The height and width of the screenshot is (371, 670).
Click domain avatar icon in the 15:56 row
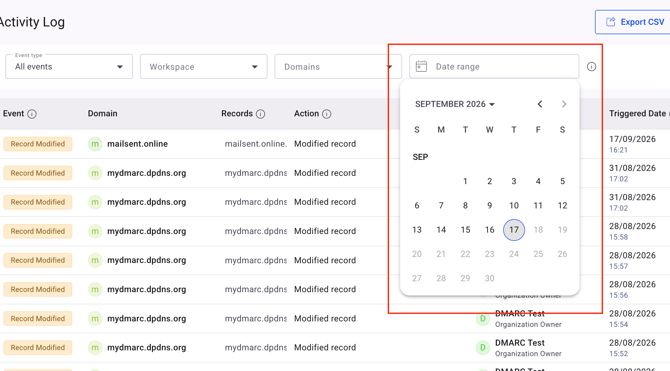tap(95, 289)
